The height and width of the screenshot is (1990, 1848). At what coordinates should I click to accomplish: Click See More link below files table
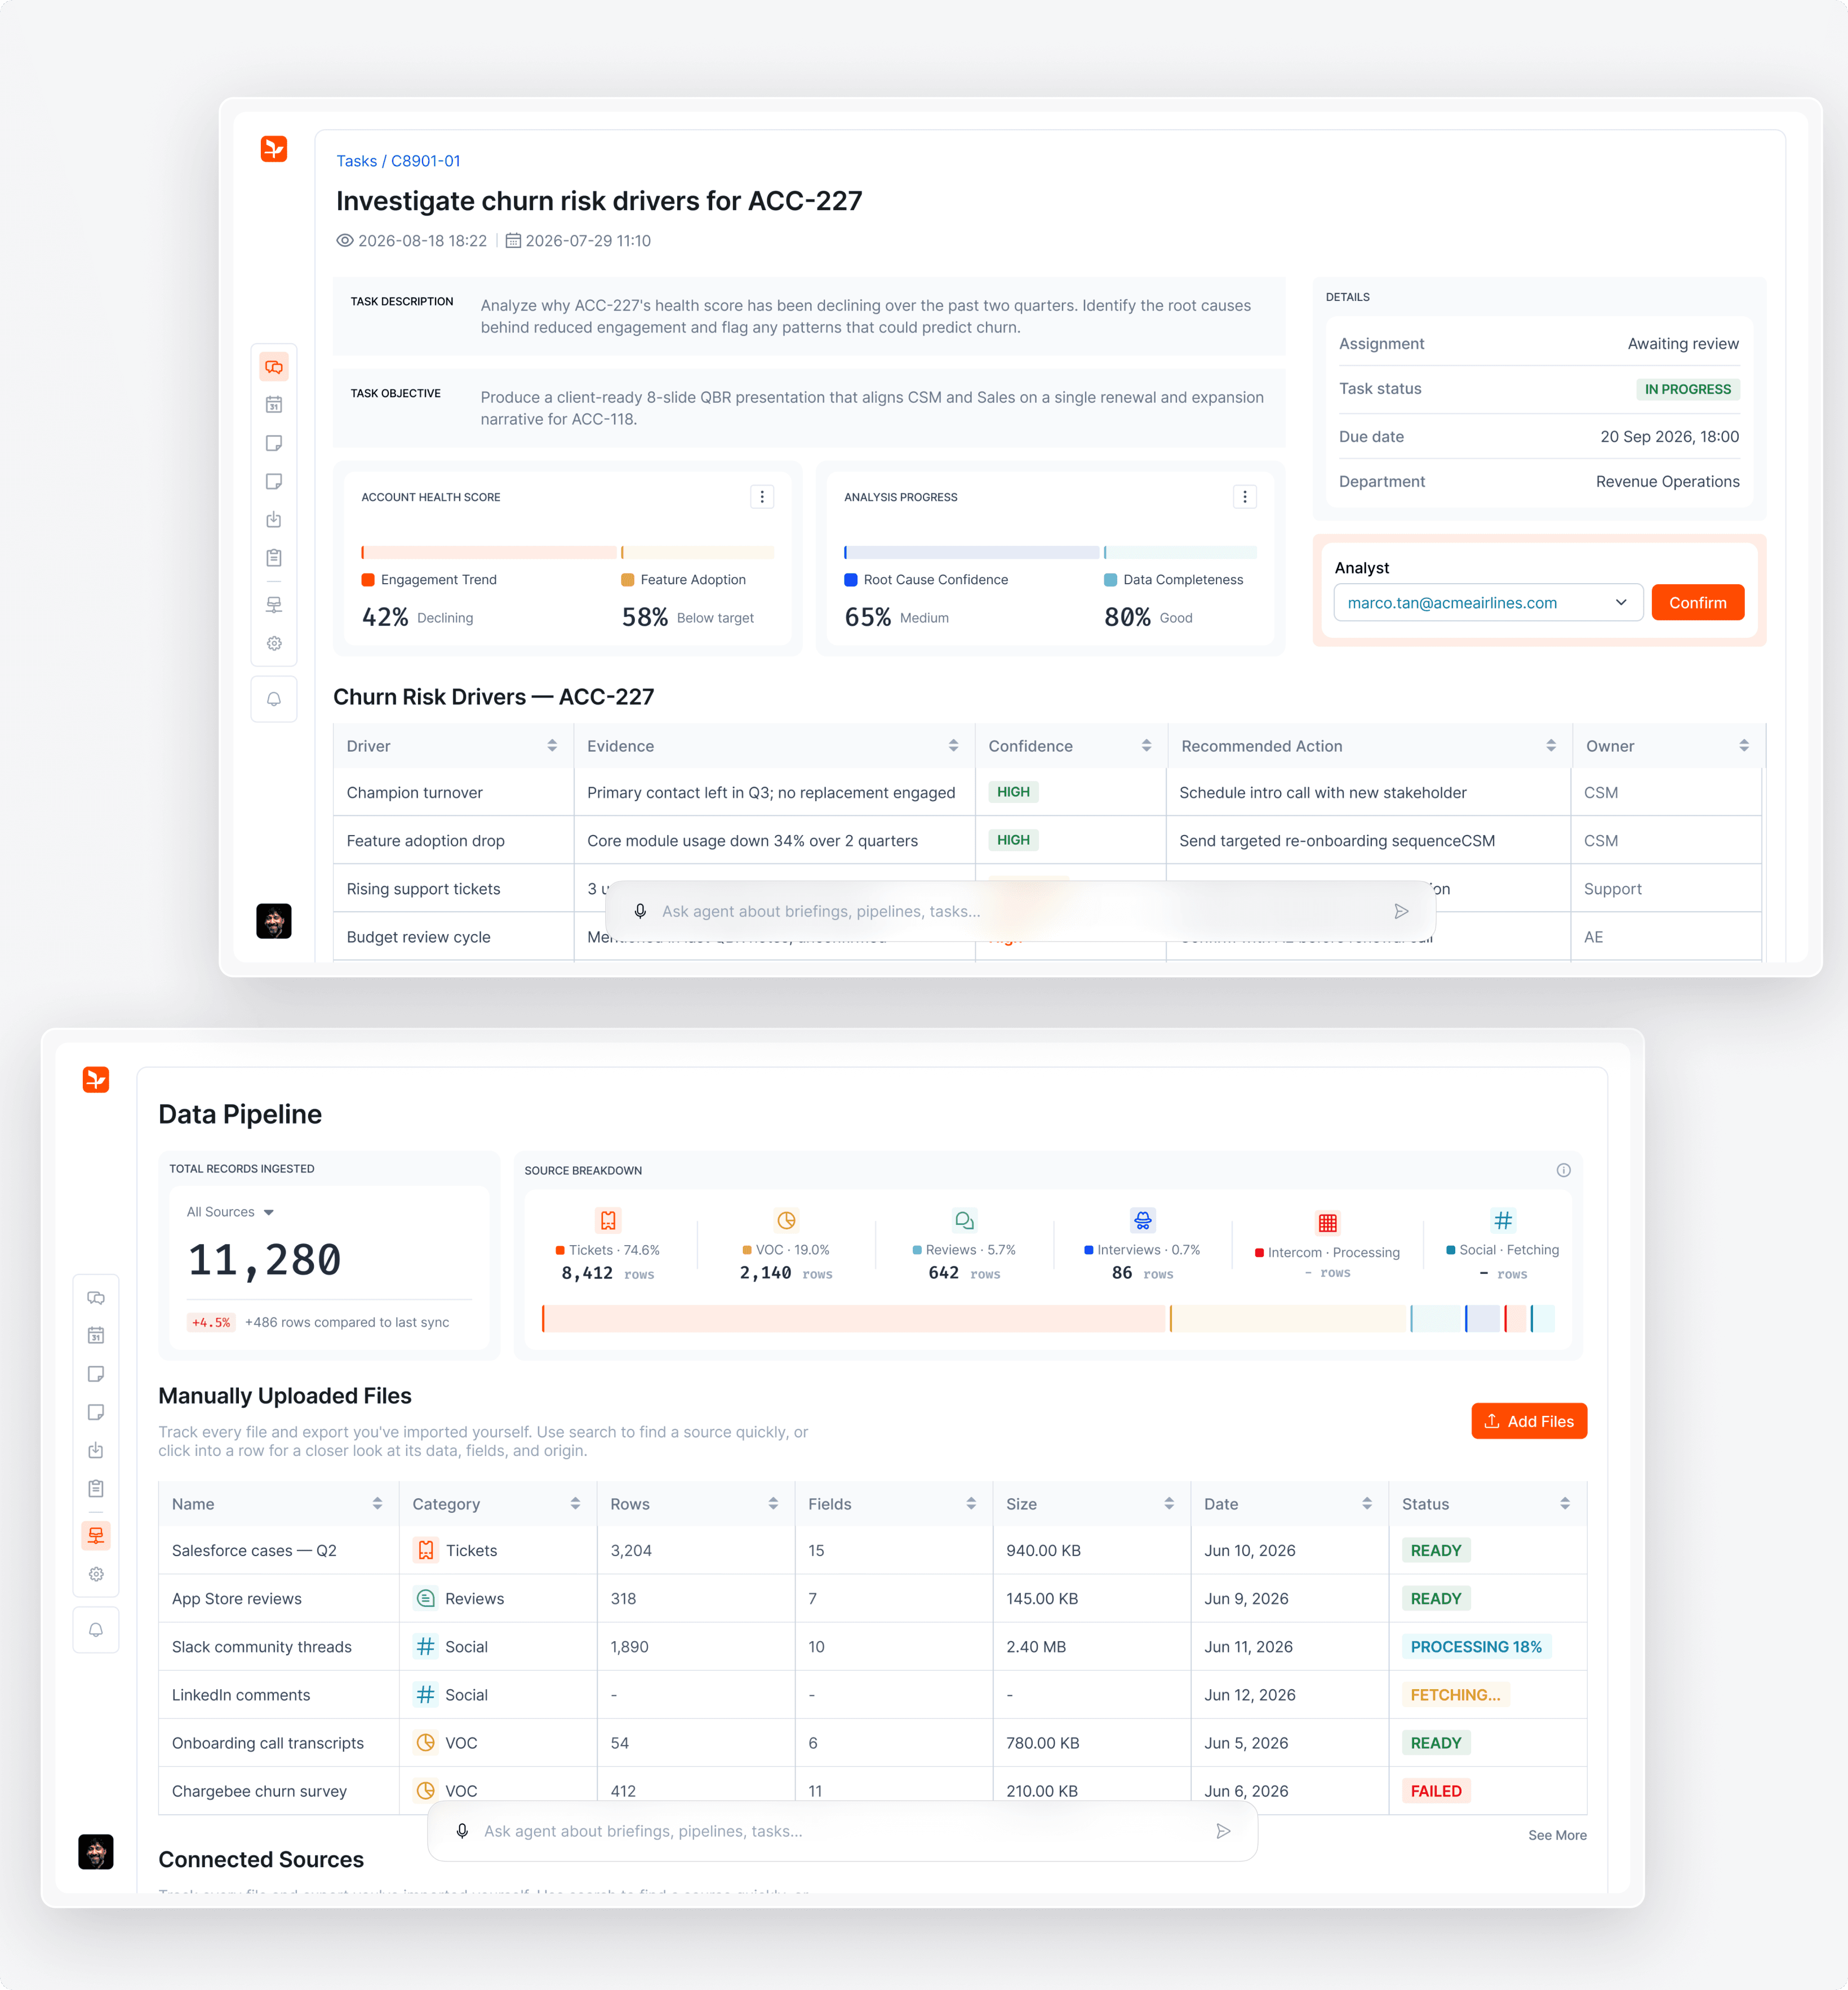pos(1557,1835)
